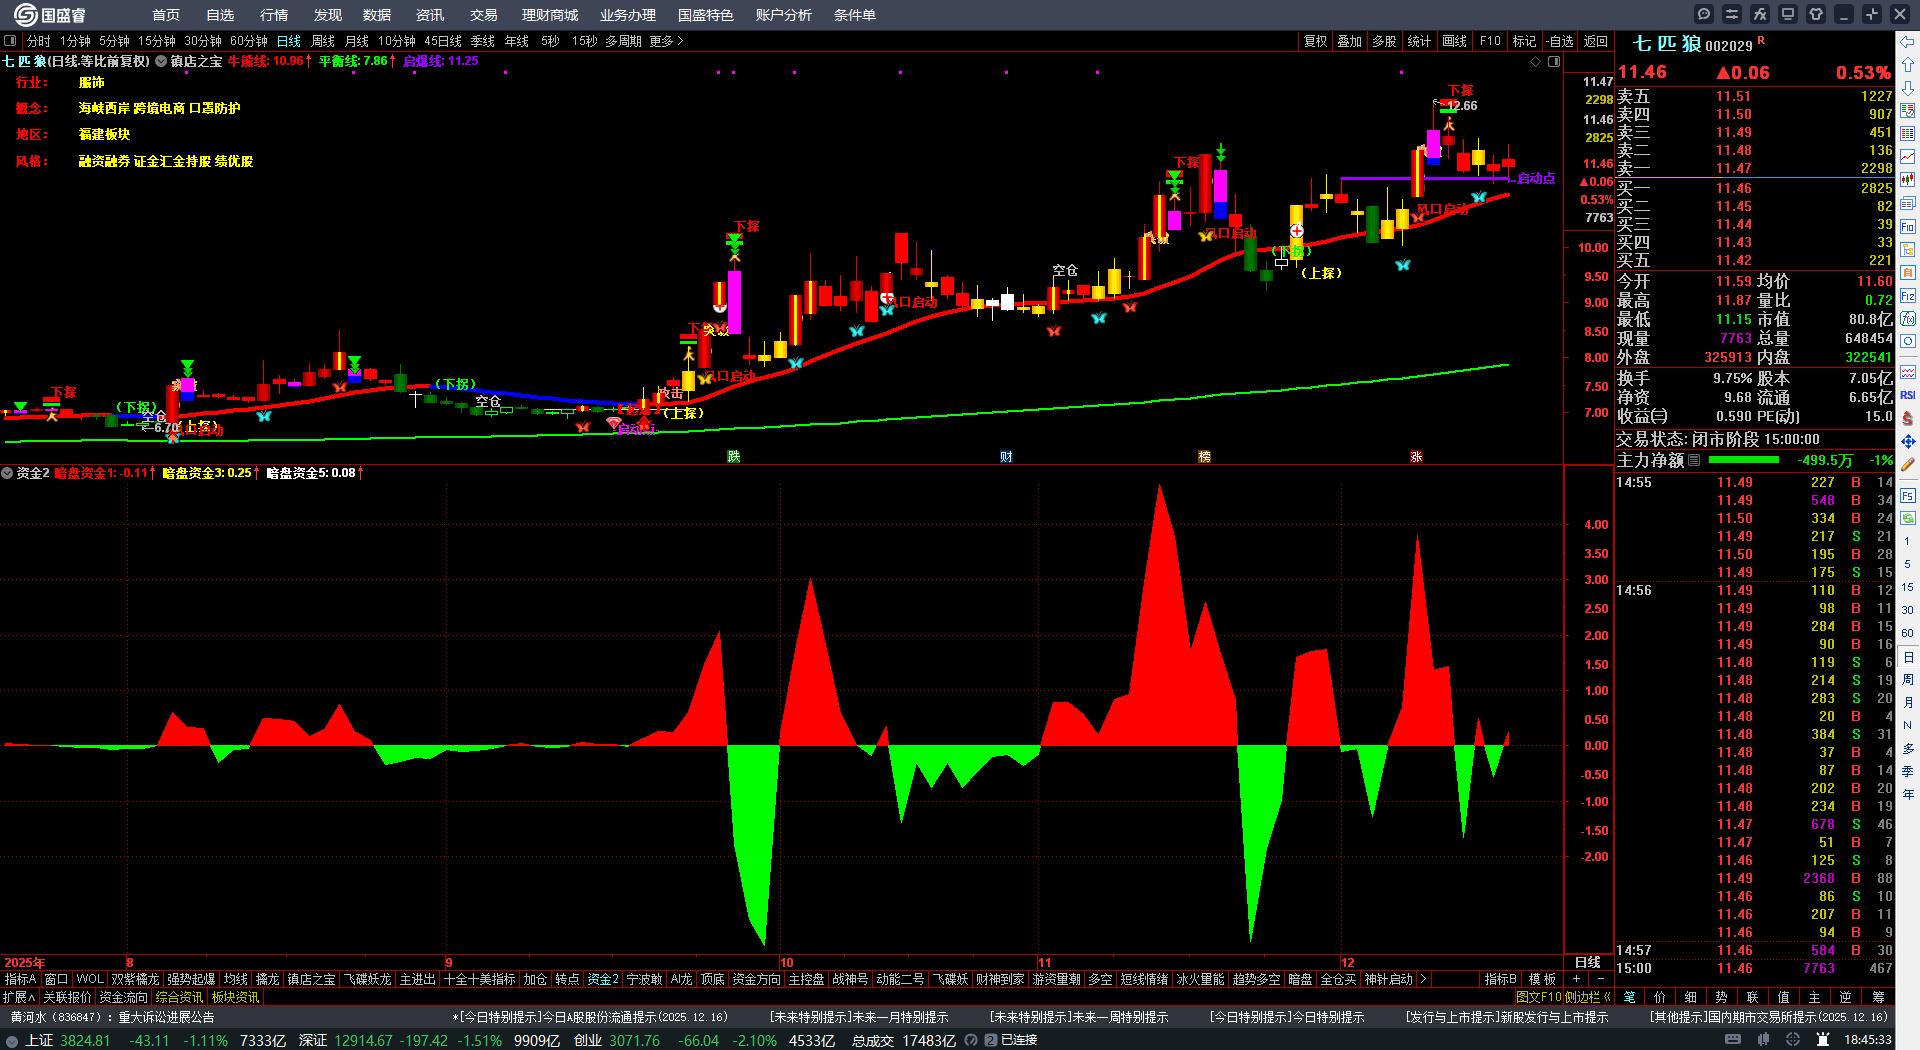Click the list icon beside 主力净额

pos(1694,460)
